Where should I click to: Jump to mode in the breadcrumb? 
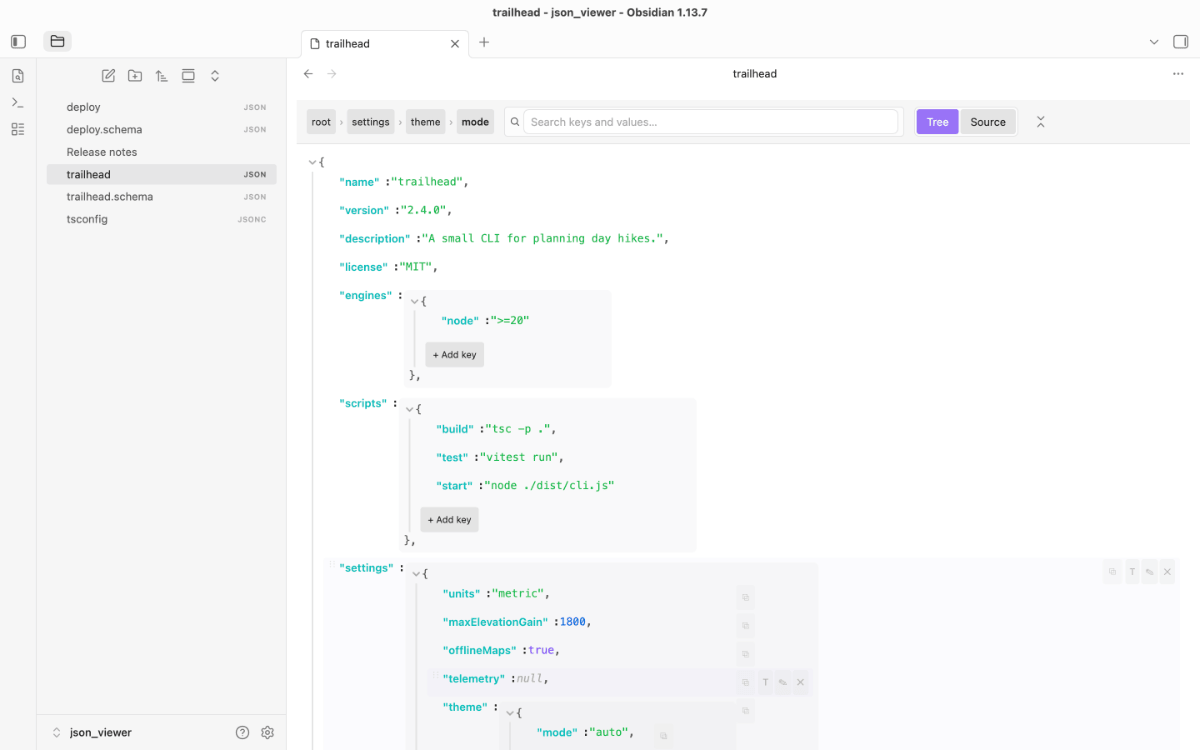click(x=475, y=122)
